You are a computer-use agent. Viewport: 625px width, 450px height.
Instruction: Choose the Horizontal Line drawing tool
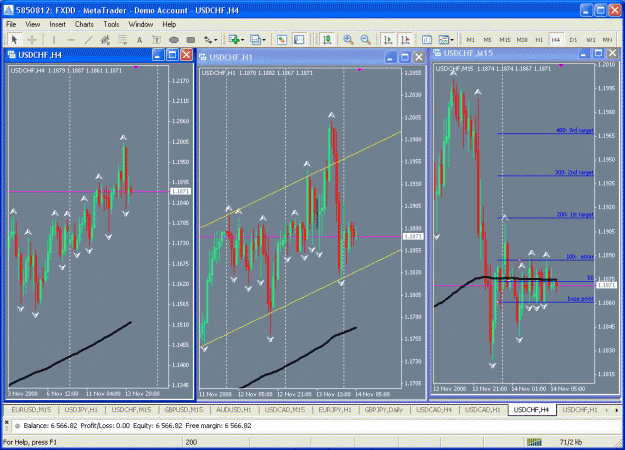click(x=71, y=39)
